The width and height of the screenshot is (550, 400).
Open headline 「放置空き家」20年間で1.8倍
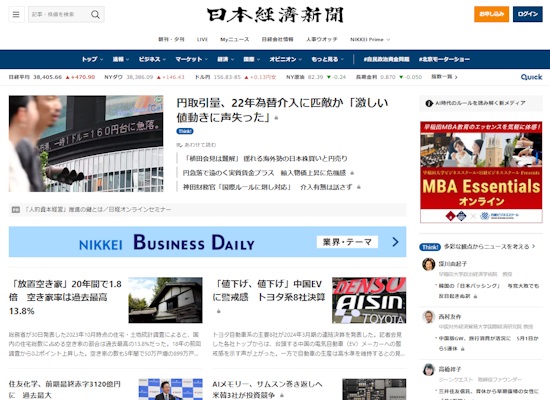(65, 297)
